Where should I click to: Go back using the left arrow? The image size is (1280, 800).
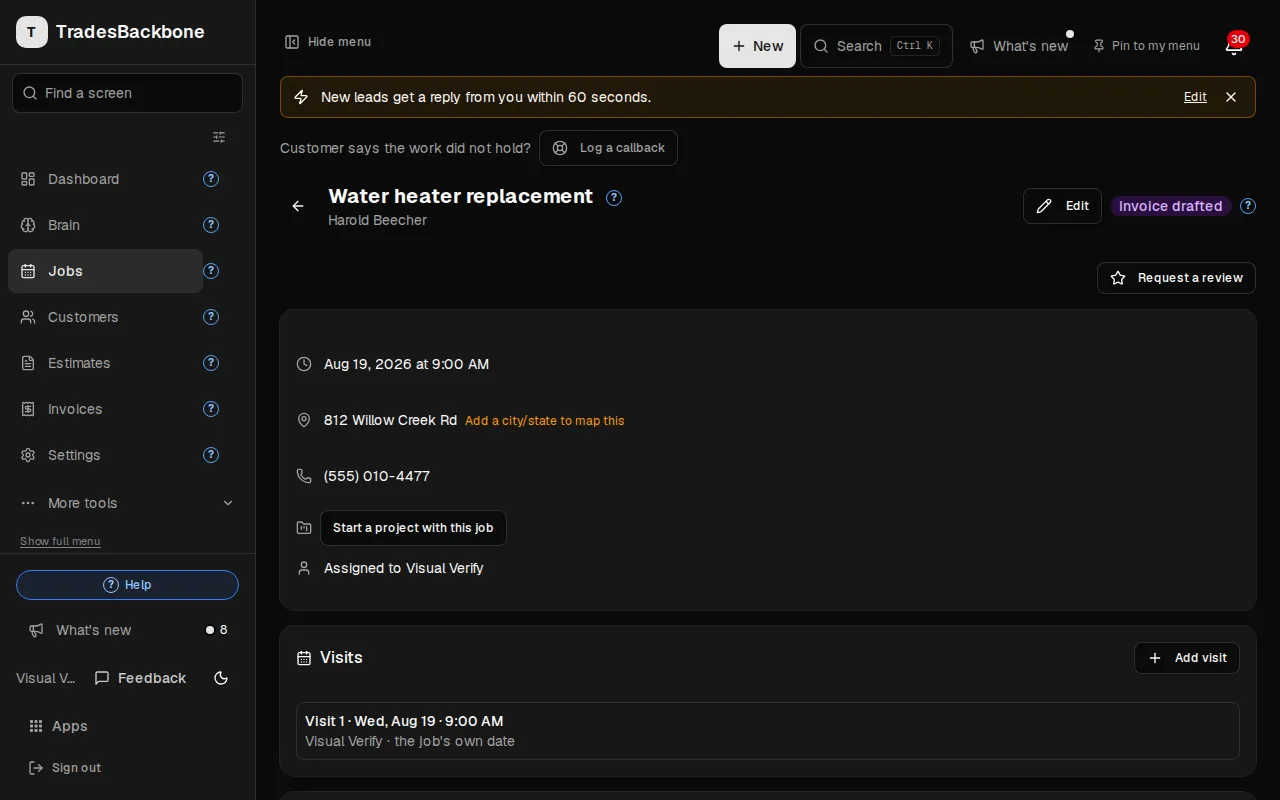(298, 206)
